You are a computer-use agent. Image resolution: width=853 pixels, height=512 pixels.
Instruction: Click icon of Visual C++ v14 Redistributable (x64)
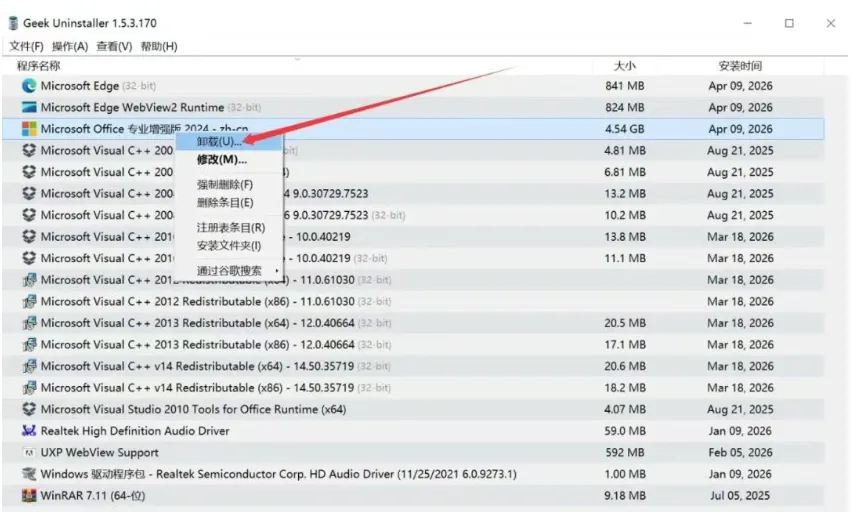tap(29, 366)
